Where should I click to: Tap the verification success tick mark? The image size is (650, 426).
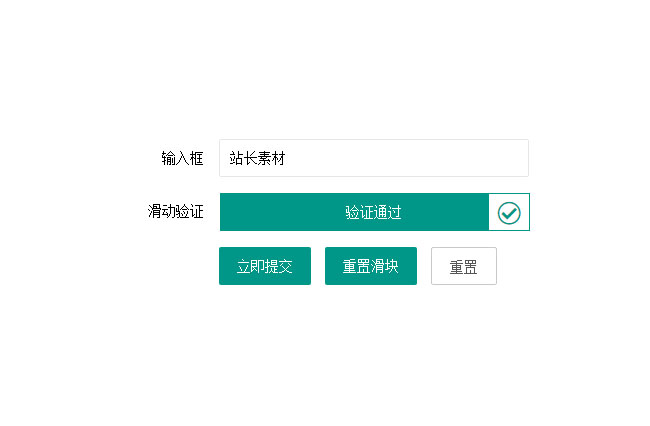509,213
